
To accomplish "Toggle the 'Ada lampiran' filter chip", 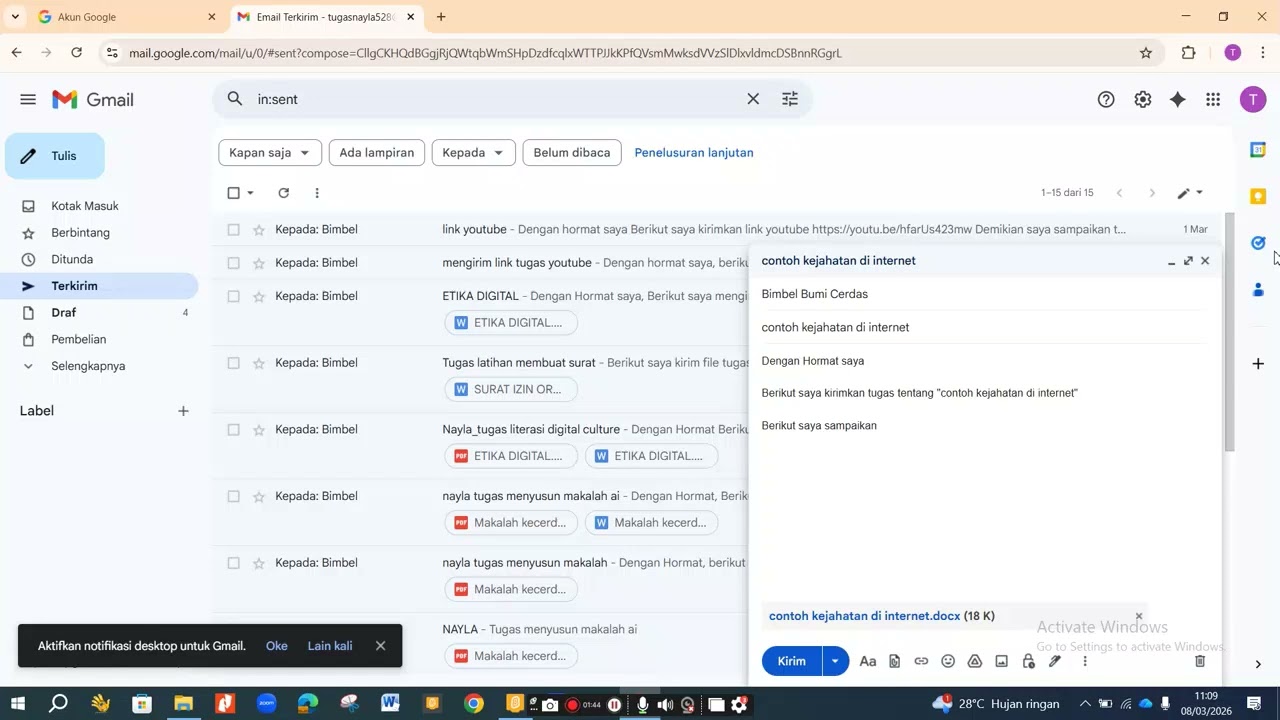I will [x=377, y=153].
